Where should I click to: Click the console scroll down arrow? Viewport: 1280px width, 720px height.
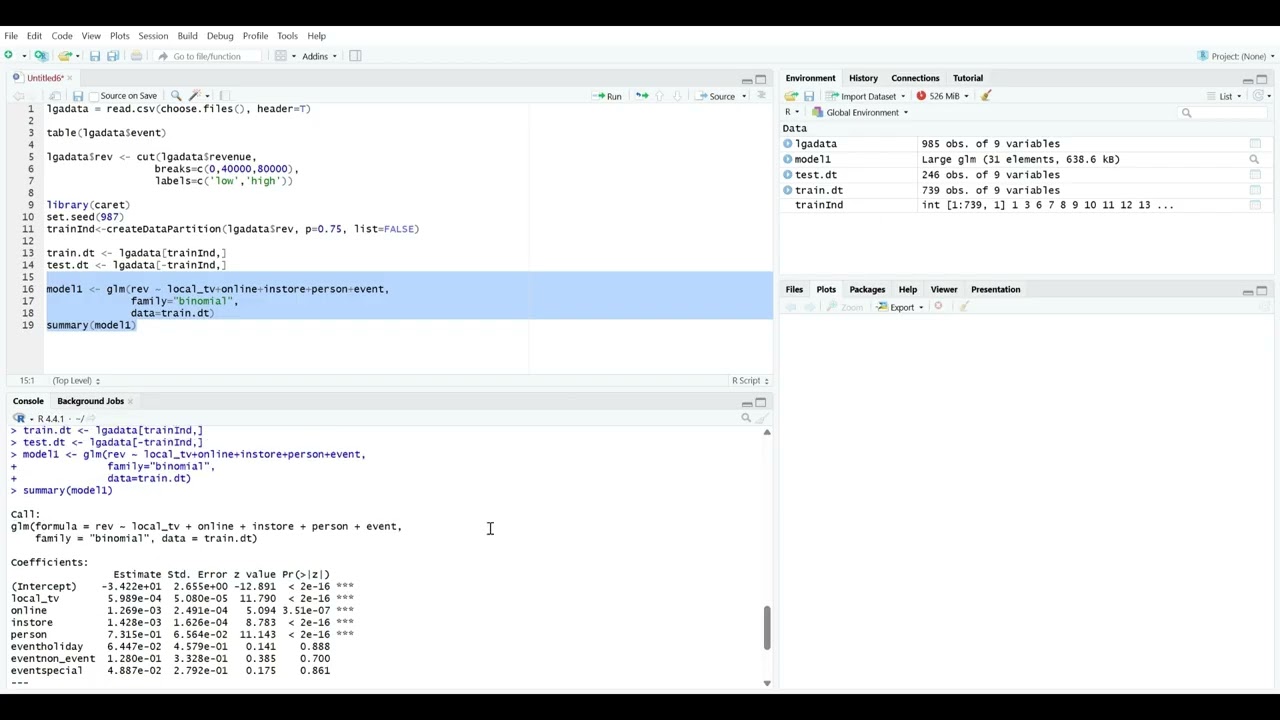pyautogui.click(x=767, y=683)
